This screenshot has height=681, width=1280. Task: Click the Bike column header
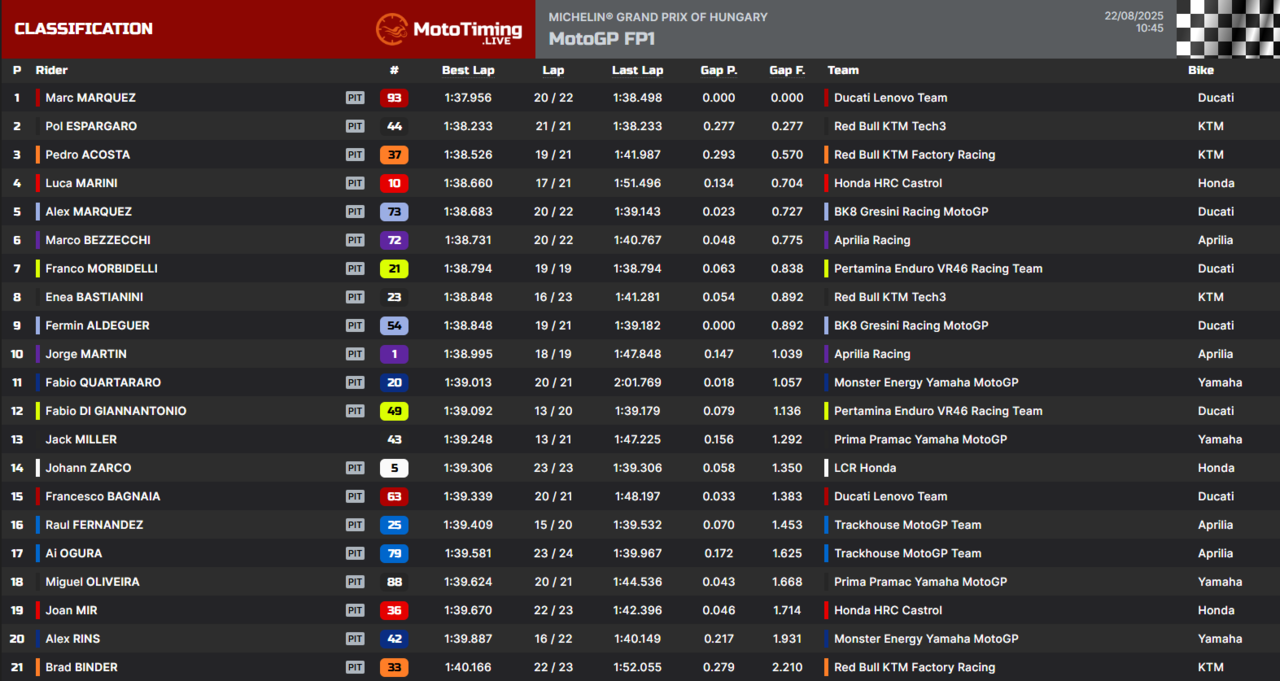pyautogui.click(x=1201, y=70)
